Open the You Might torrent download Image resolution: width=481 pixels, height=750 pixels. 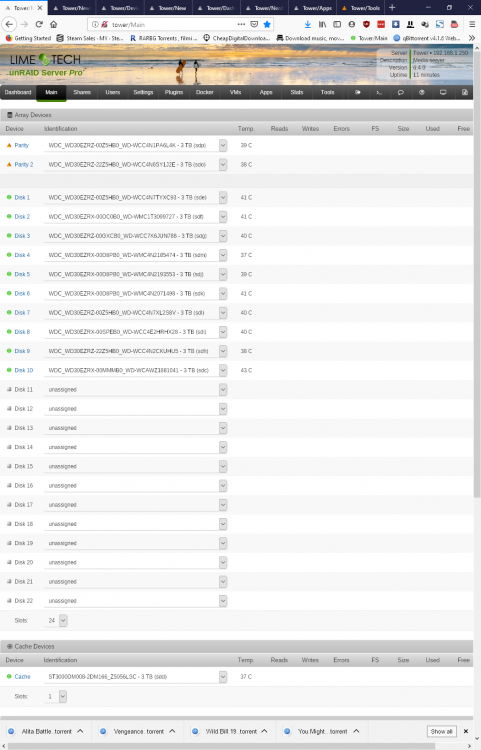tap(318, 731)
